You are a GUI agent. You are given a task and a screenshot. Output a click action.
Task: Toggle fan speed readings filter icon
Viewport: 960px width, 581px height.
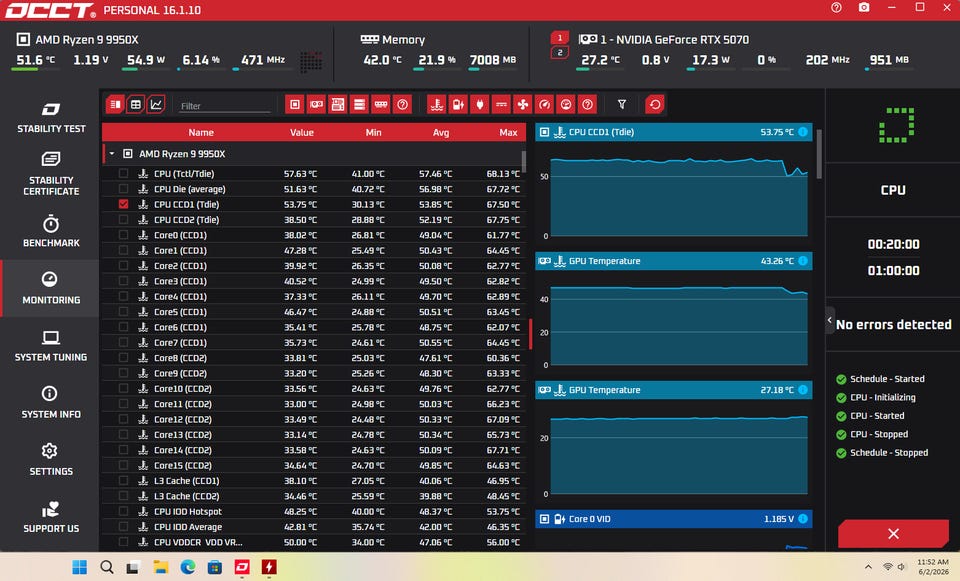click(x=522, y=105)
